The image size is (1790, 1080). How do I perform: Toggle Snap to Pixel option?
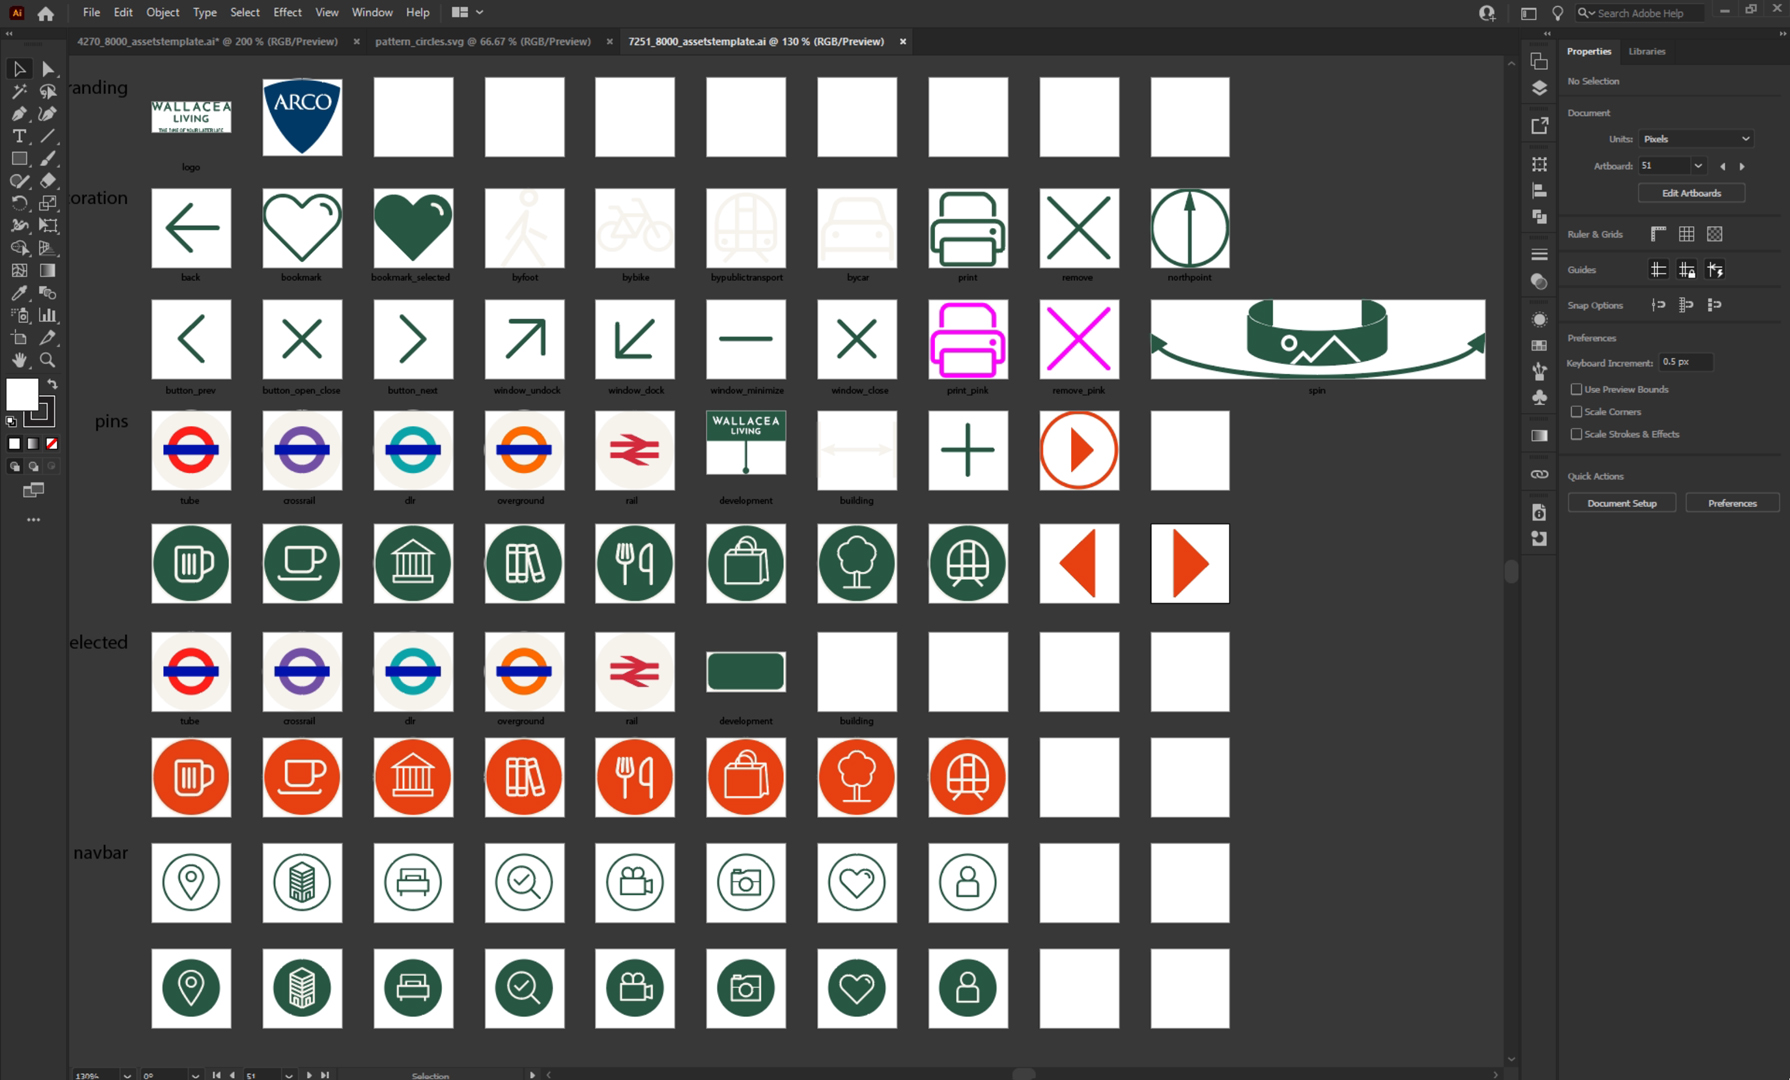[1715, 305]
